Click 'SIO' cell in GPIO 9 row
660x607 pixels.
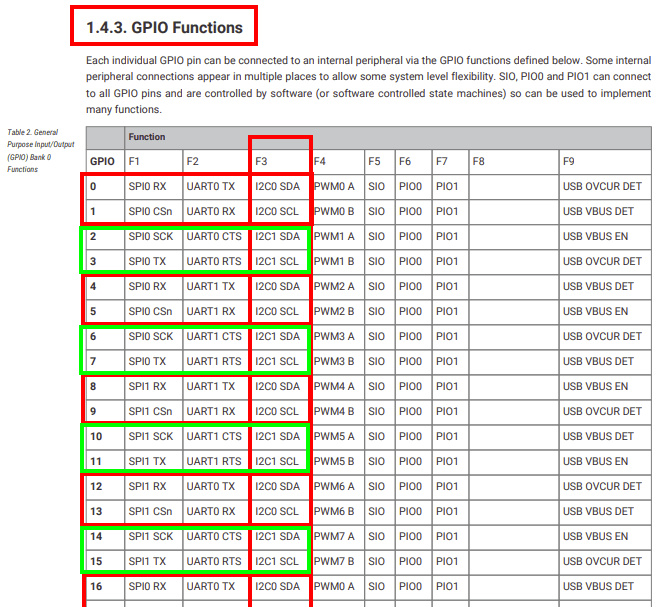376,411
